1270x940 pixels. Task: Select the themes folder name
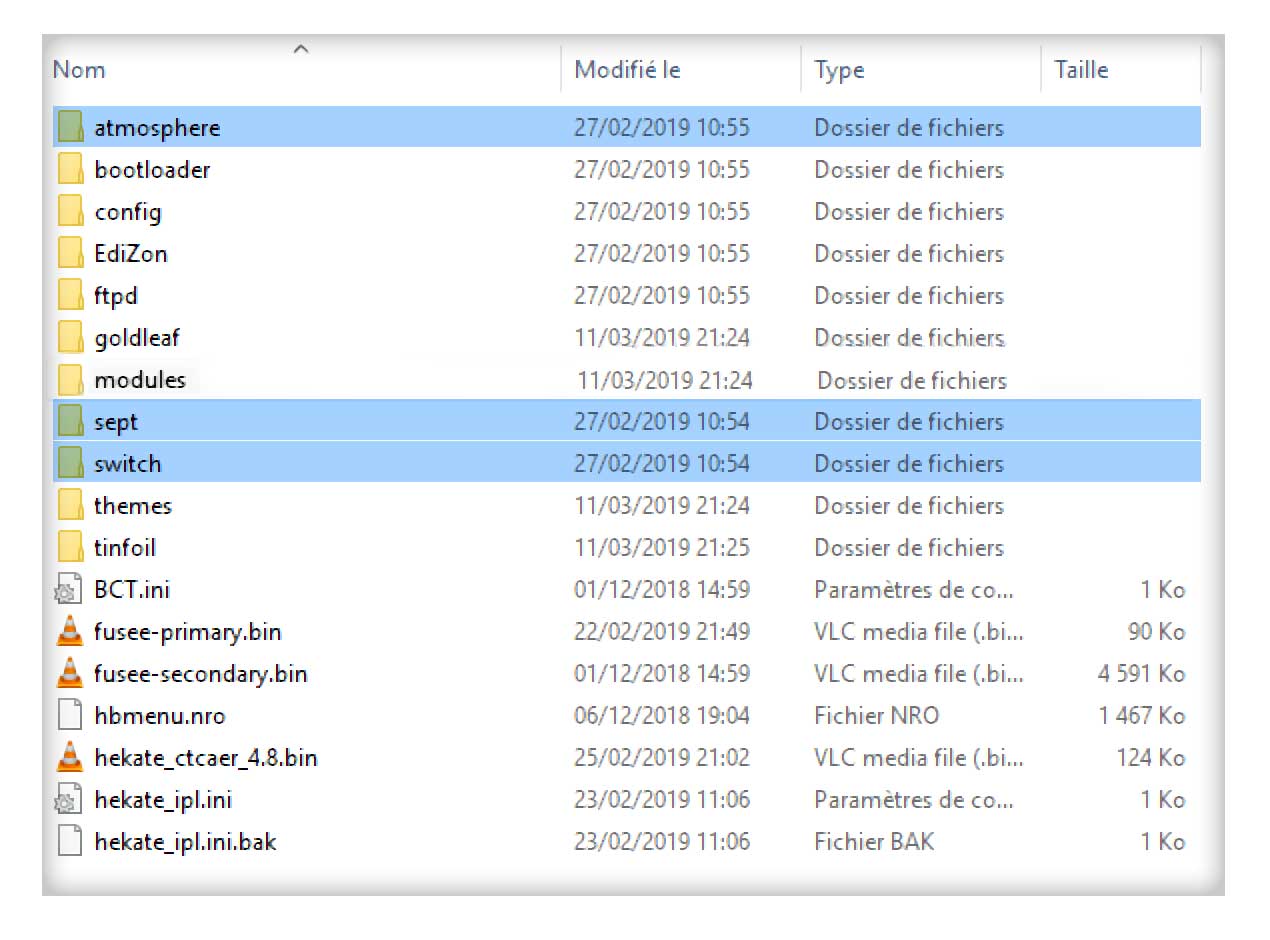[133, 506]
